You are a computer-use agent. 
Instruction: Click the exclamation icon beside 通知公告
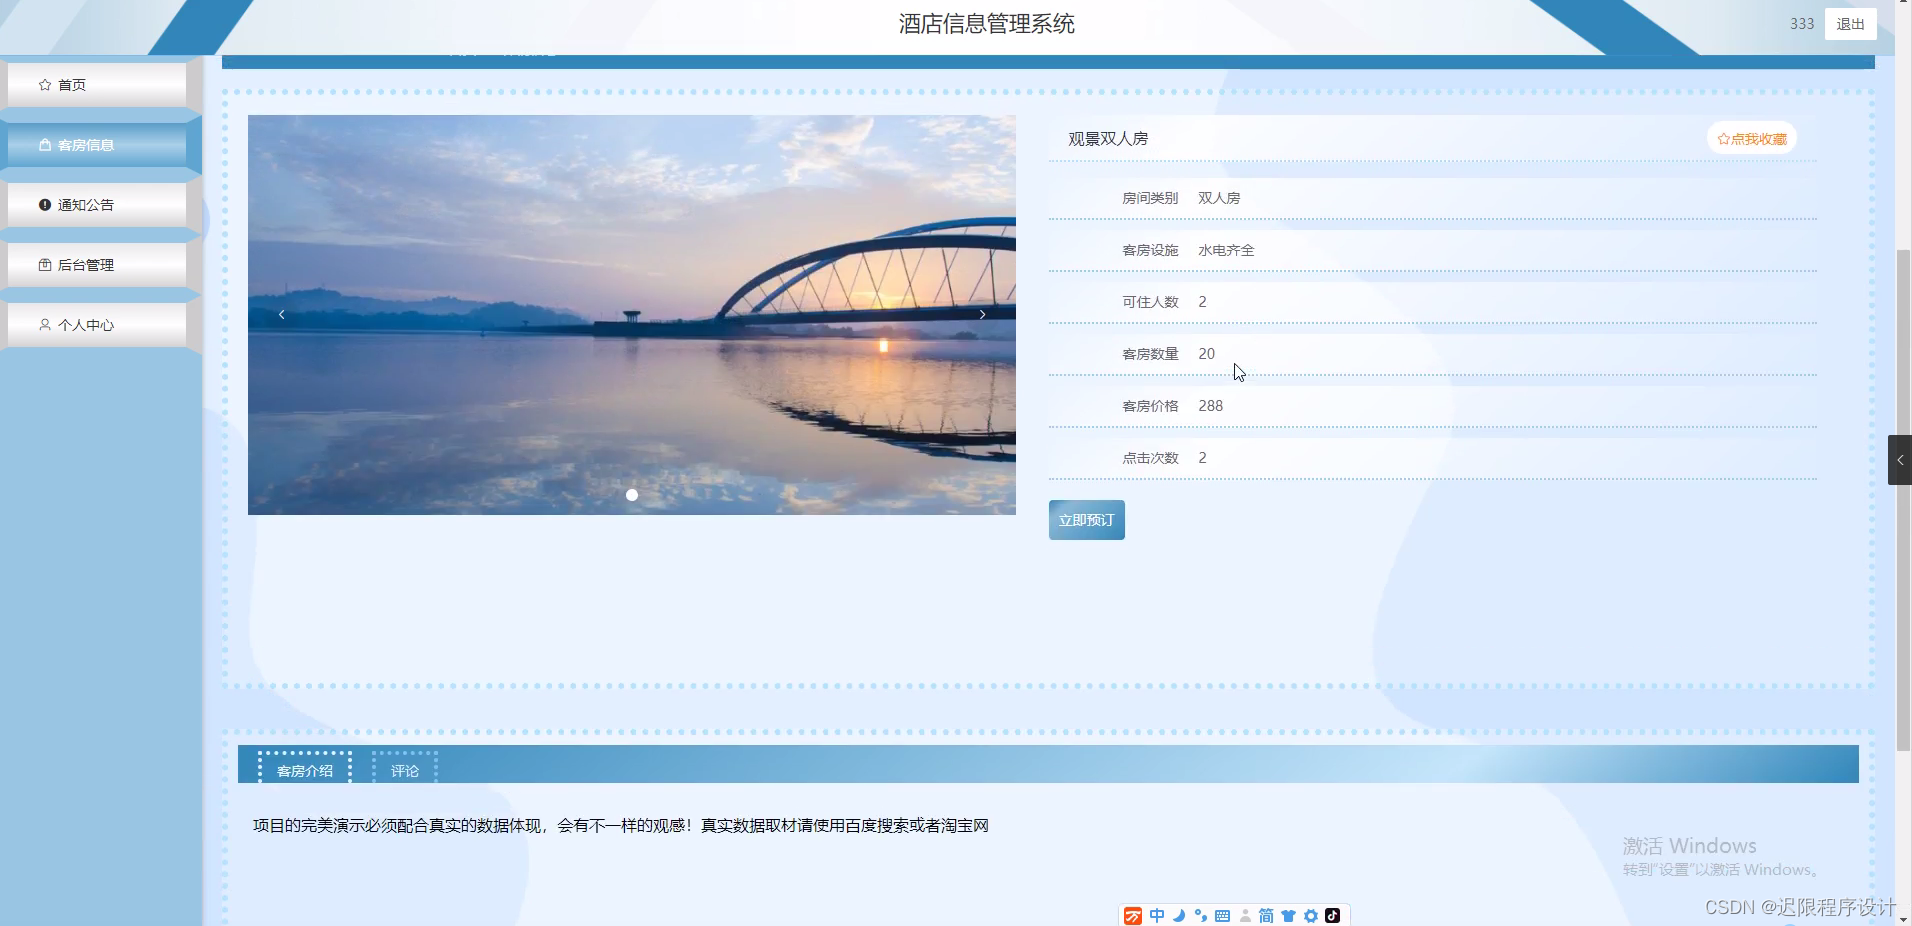(45, 205)
